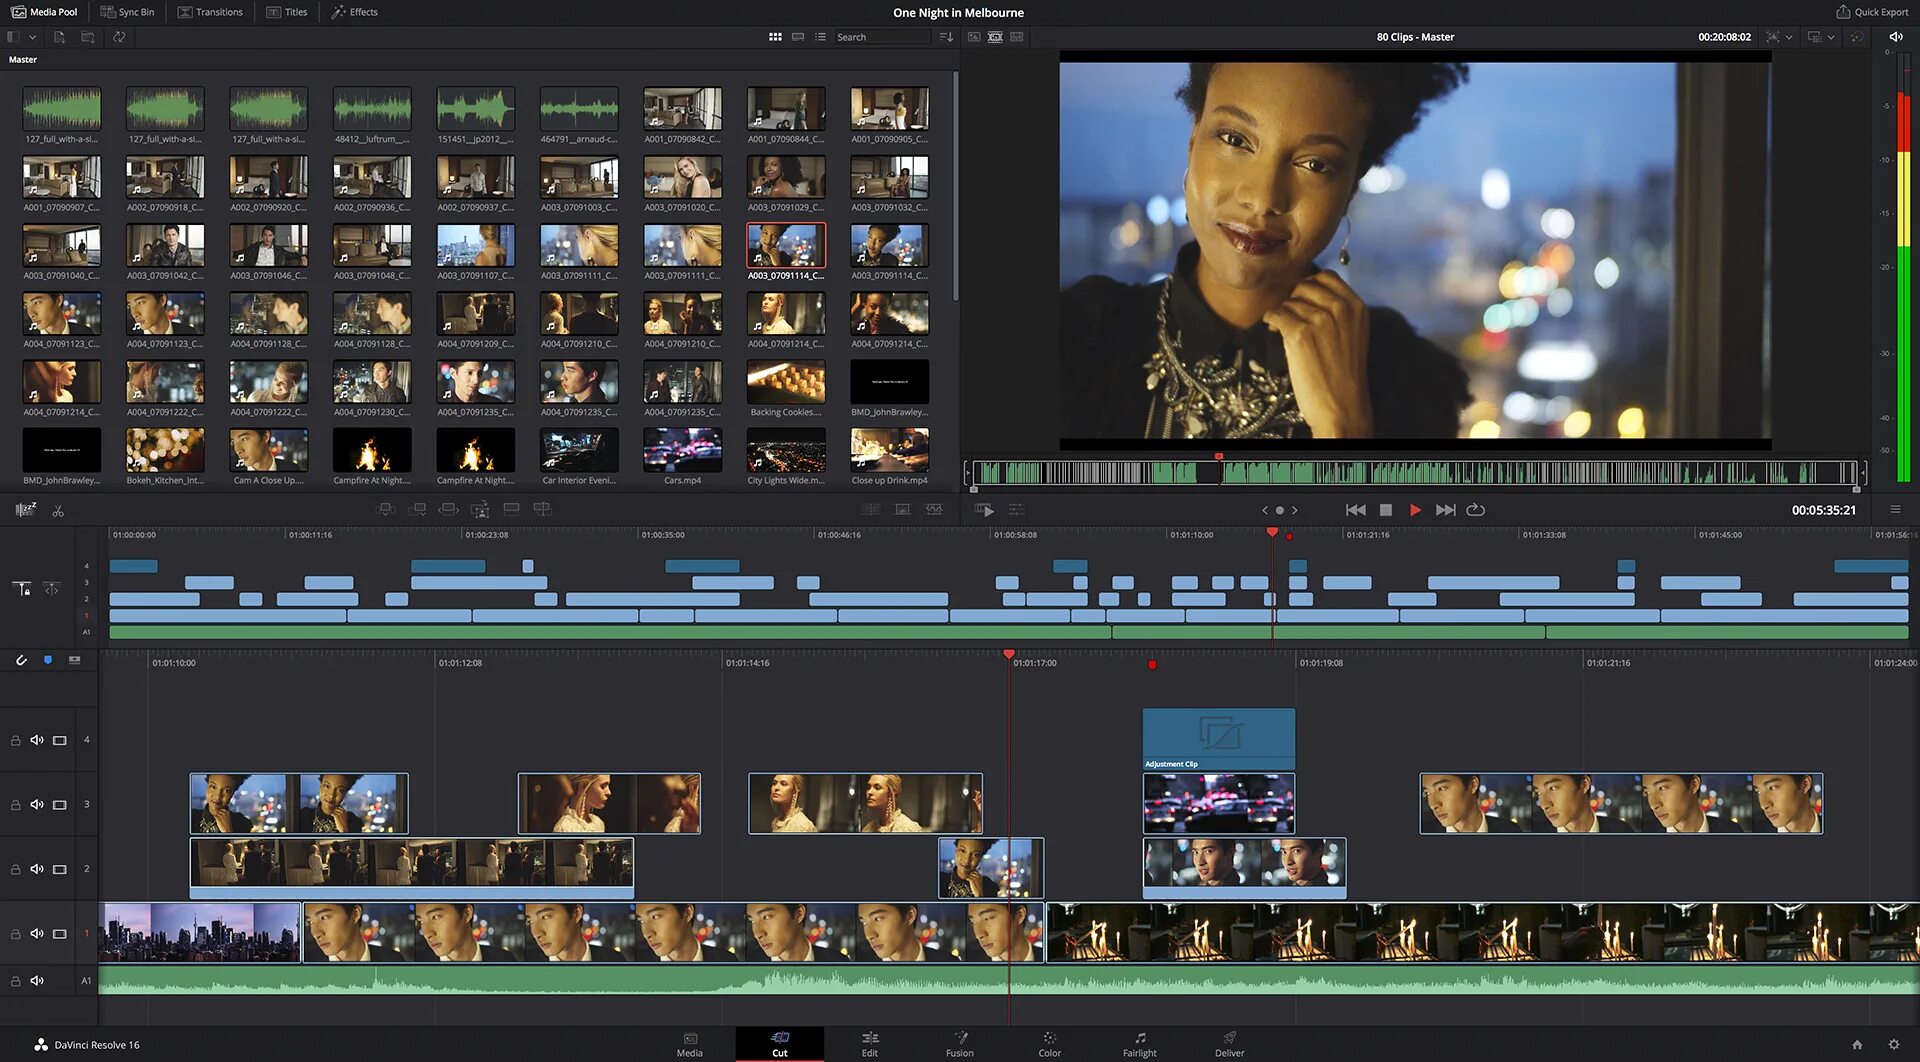Click the Tools icon below the viewer
1920x1062 pixels.
(x=1017, y=510)
